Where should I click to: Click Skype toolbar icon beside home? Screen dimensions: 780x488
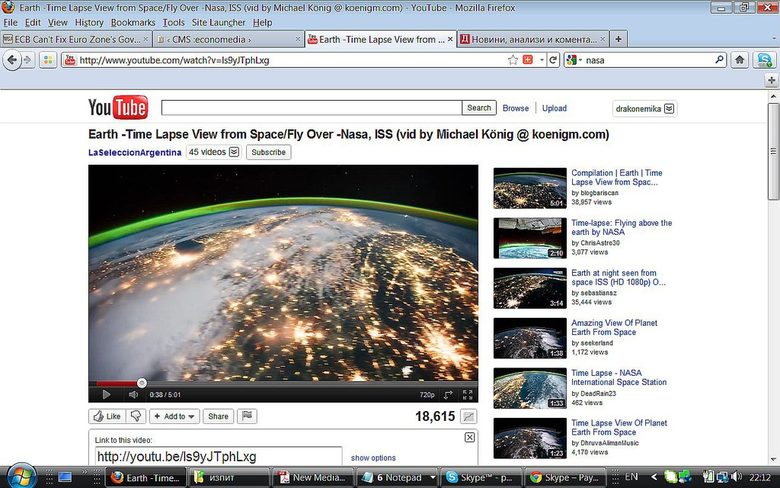tap(764, 60)
